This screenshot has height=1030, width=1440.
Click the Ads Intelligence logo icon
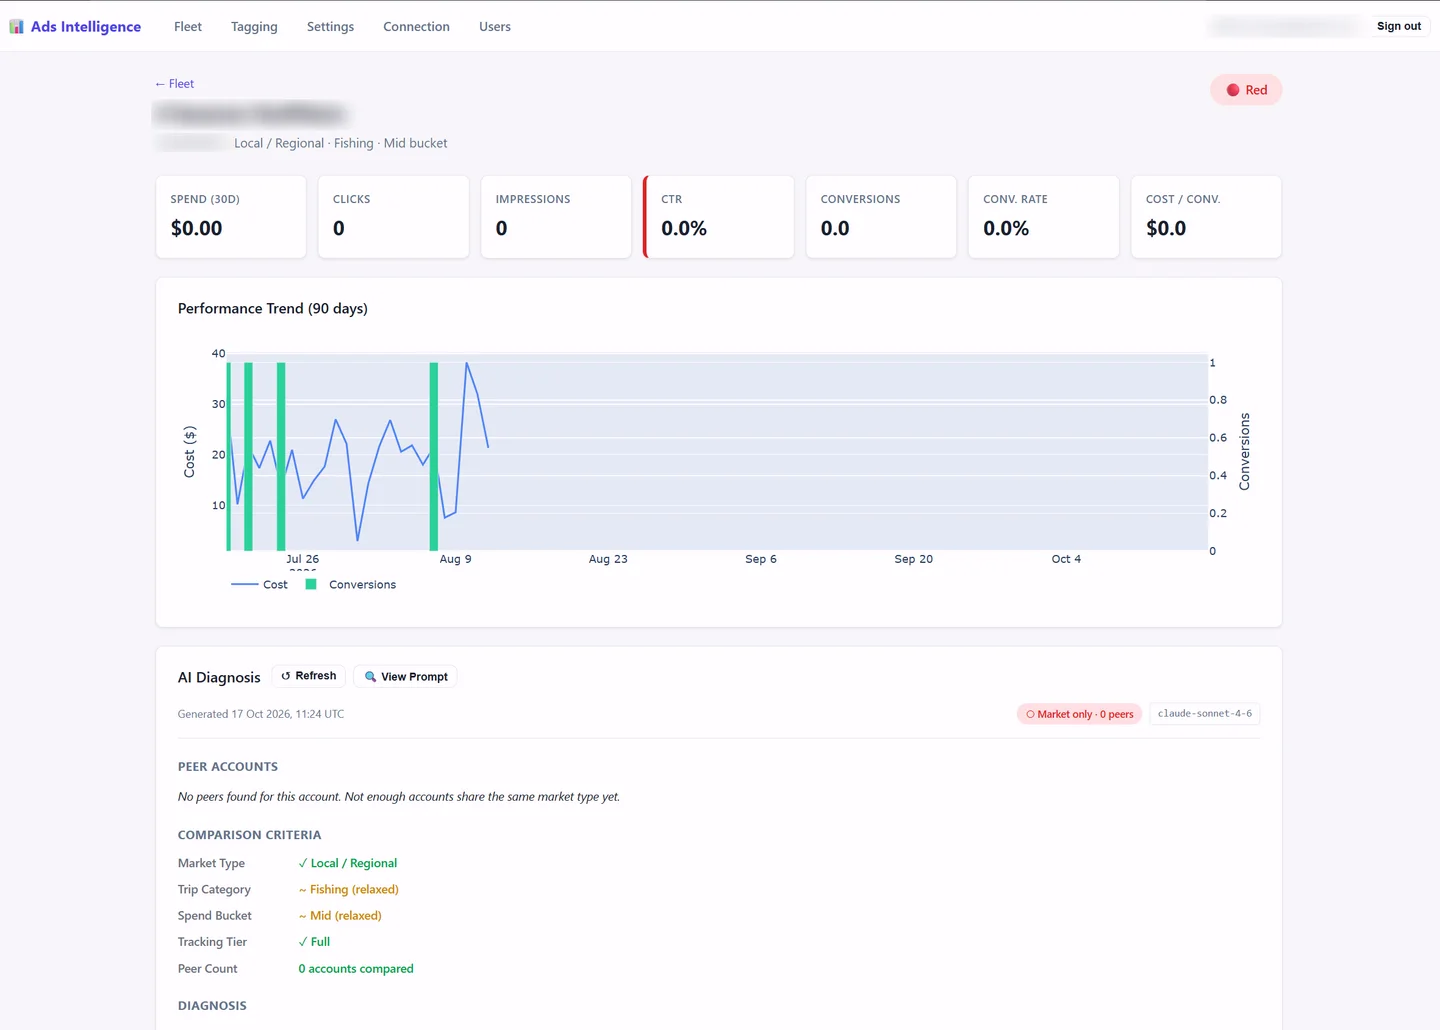16,27
